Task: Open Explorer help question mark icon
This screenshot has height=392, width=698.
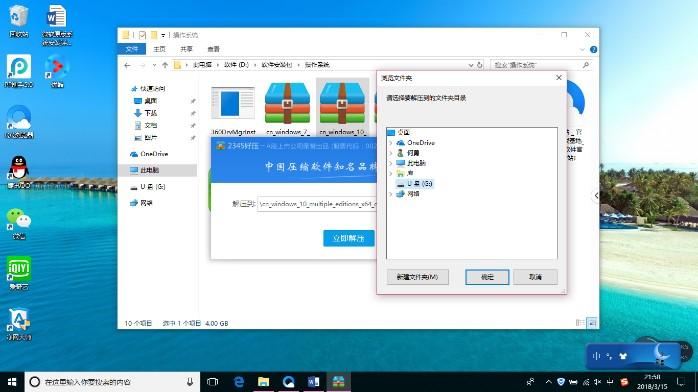Action: click(x=593, y=49)
